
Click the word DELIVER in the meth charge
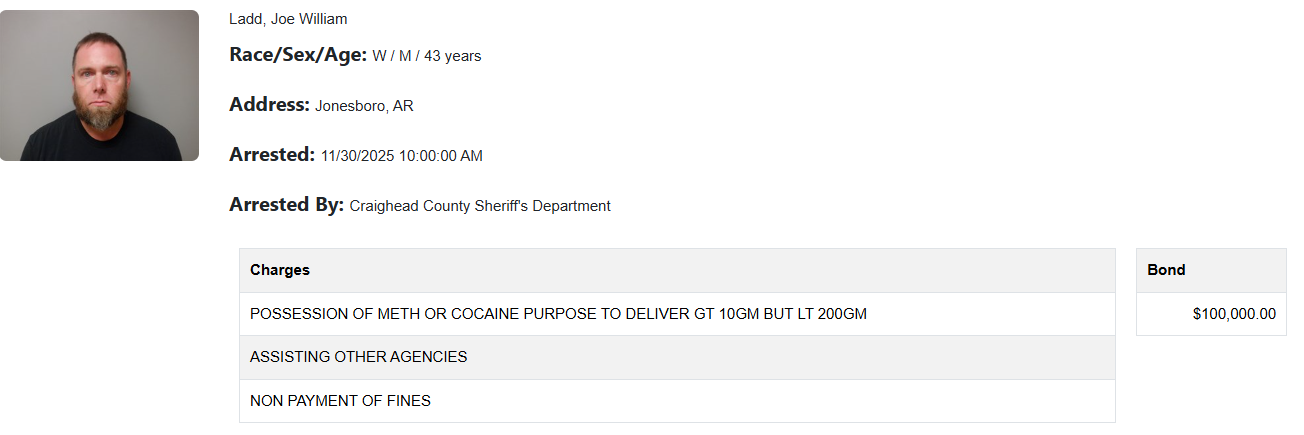(x=657, y=314)
